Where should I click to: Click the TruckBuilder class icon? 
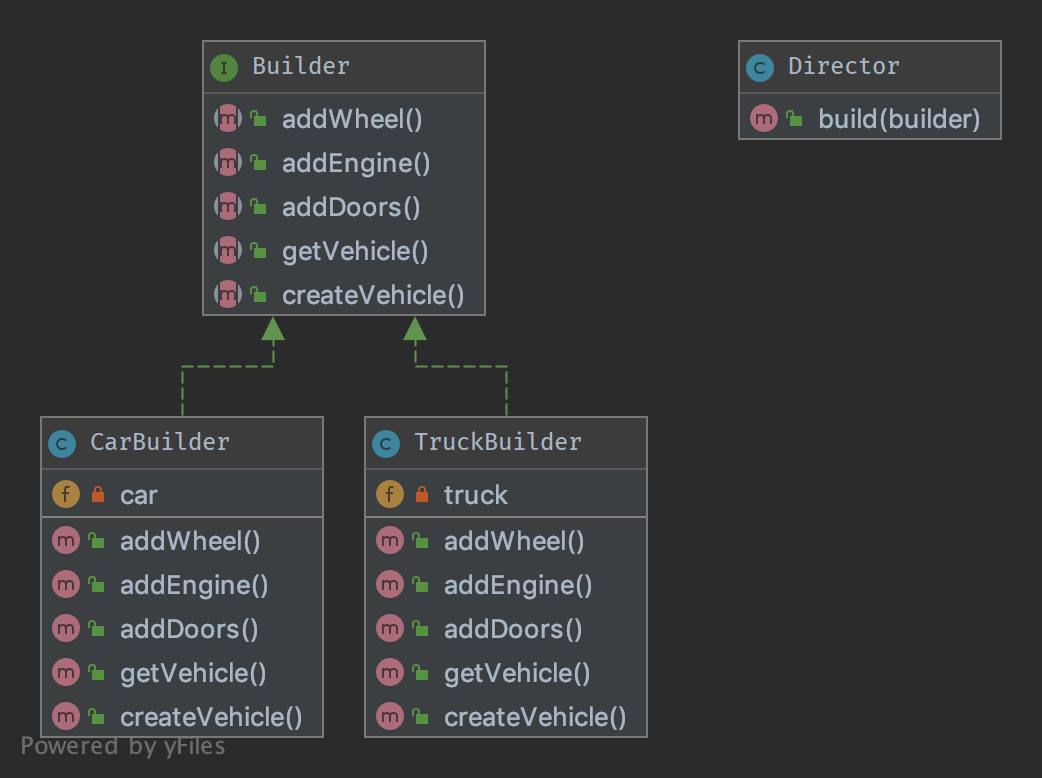[x=386, y=443]
